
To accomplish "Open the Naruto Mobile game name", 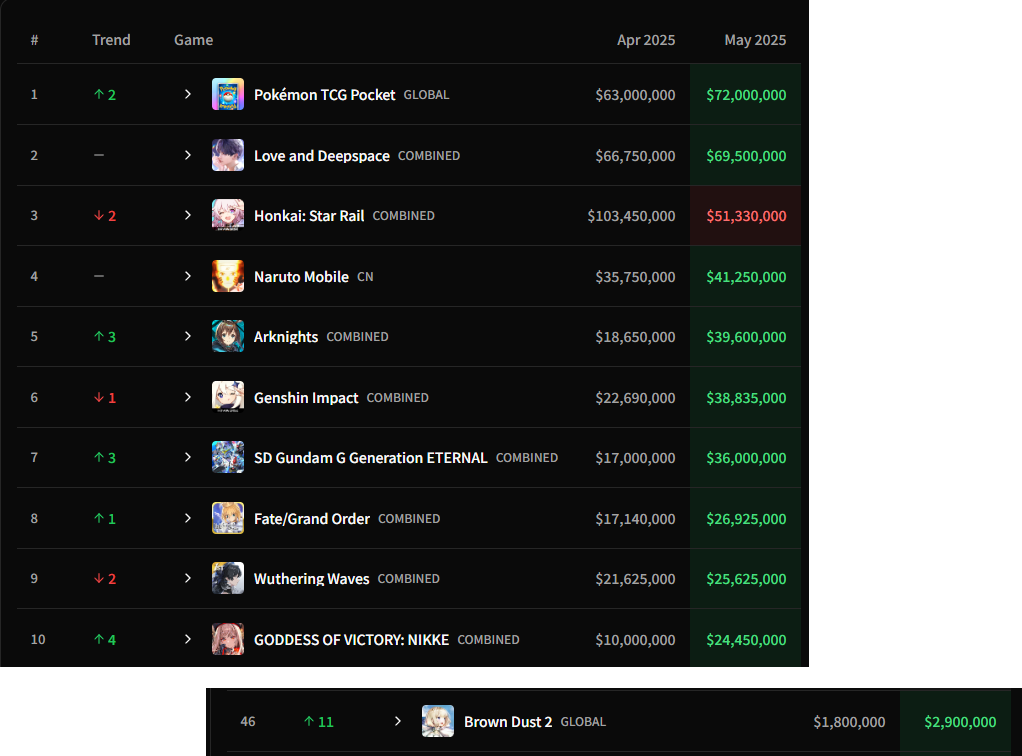I will pyautogui.click(x=301, y=277).
